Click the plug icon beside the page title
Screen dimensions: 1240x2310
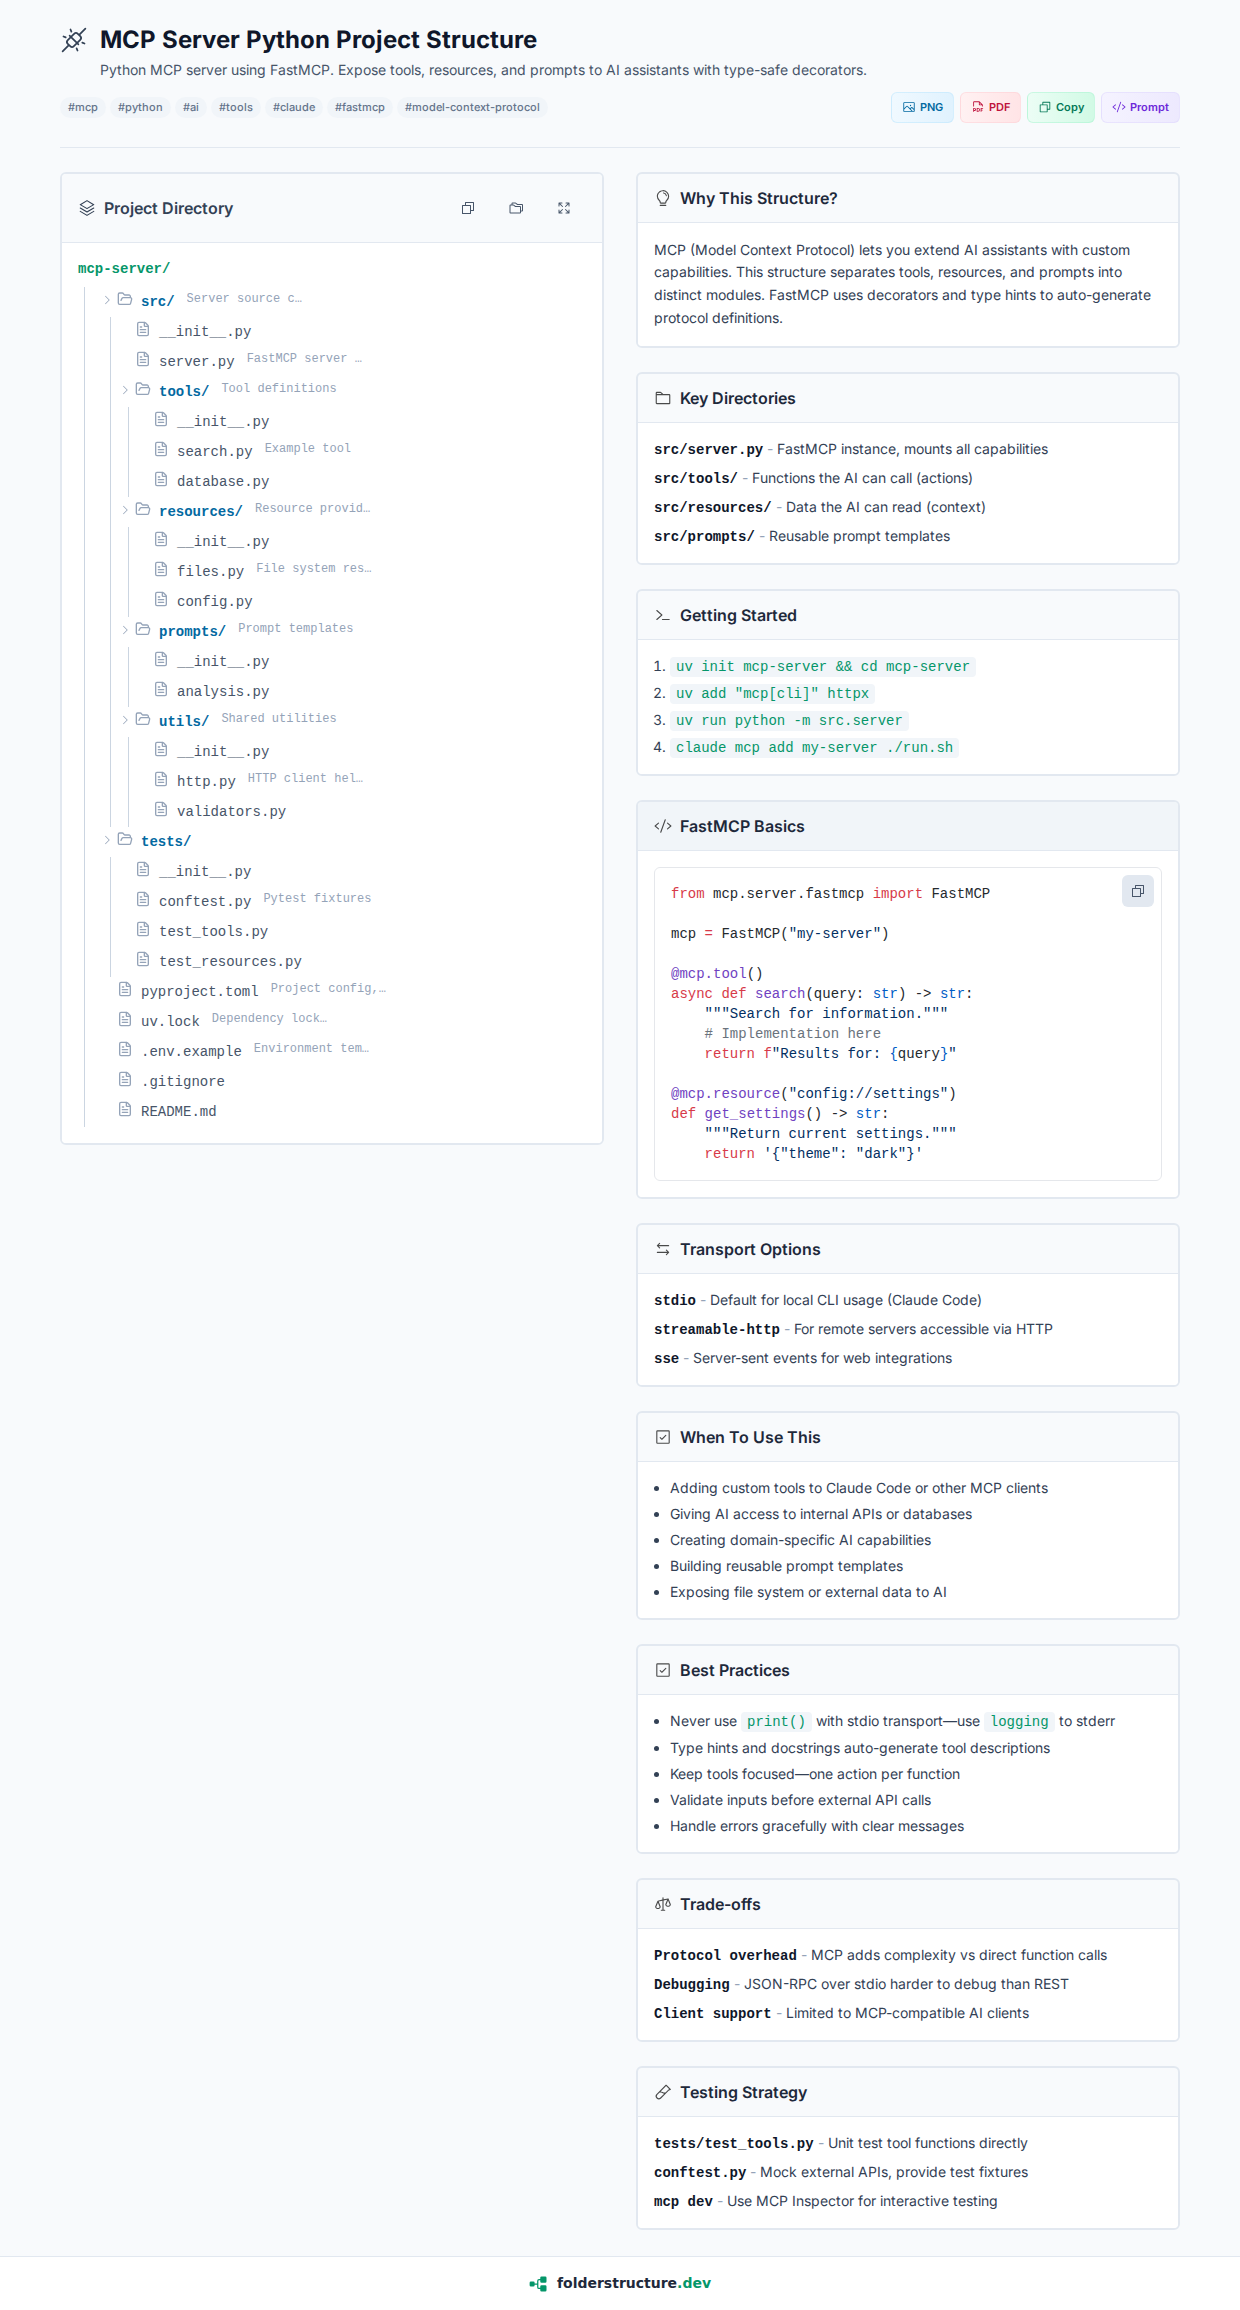(x=74, y=40)
